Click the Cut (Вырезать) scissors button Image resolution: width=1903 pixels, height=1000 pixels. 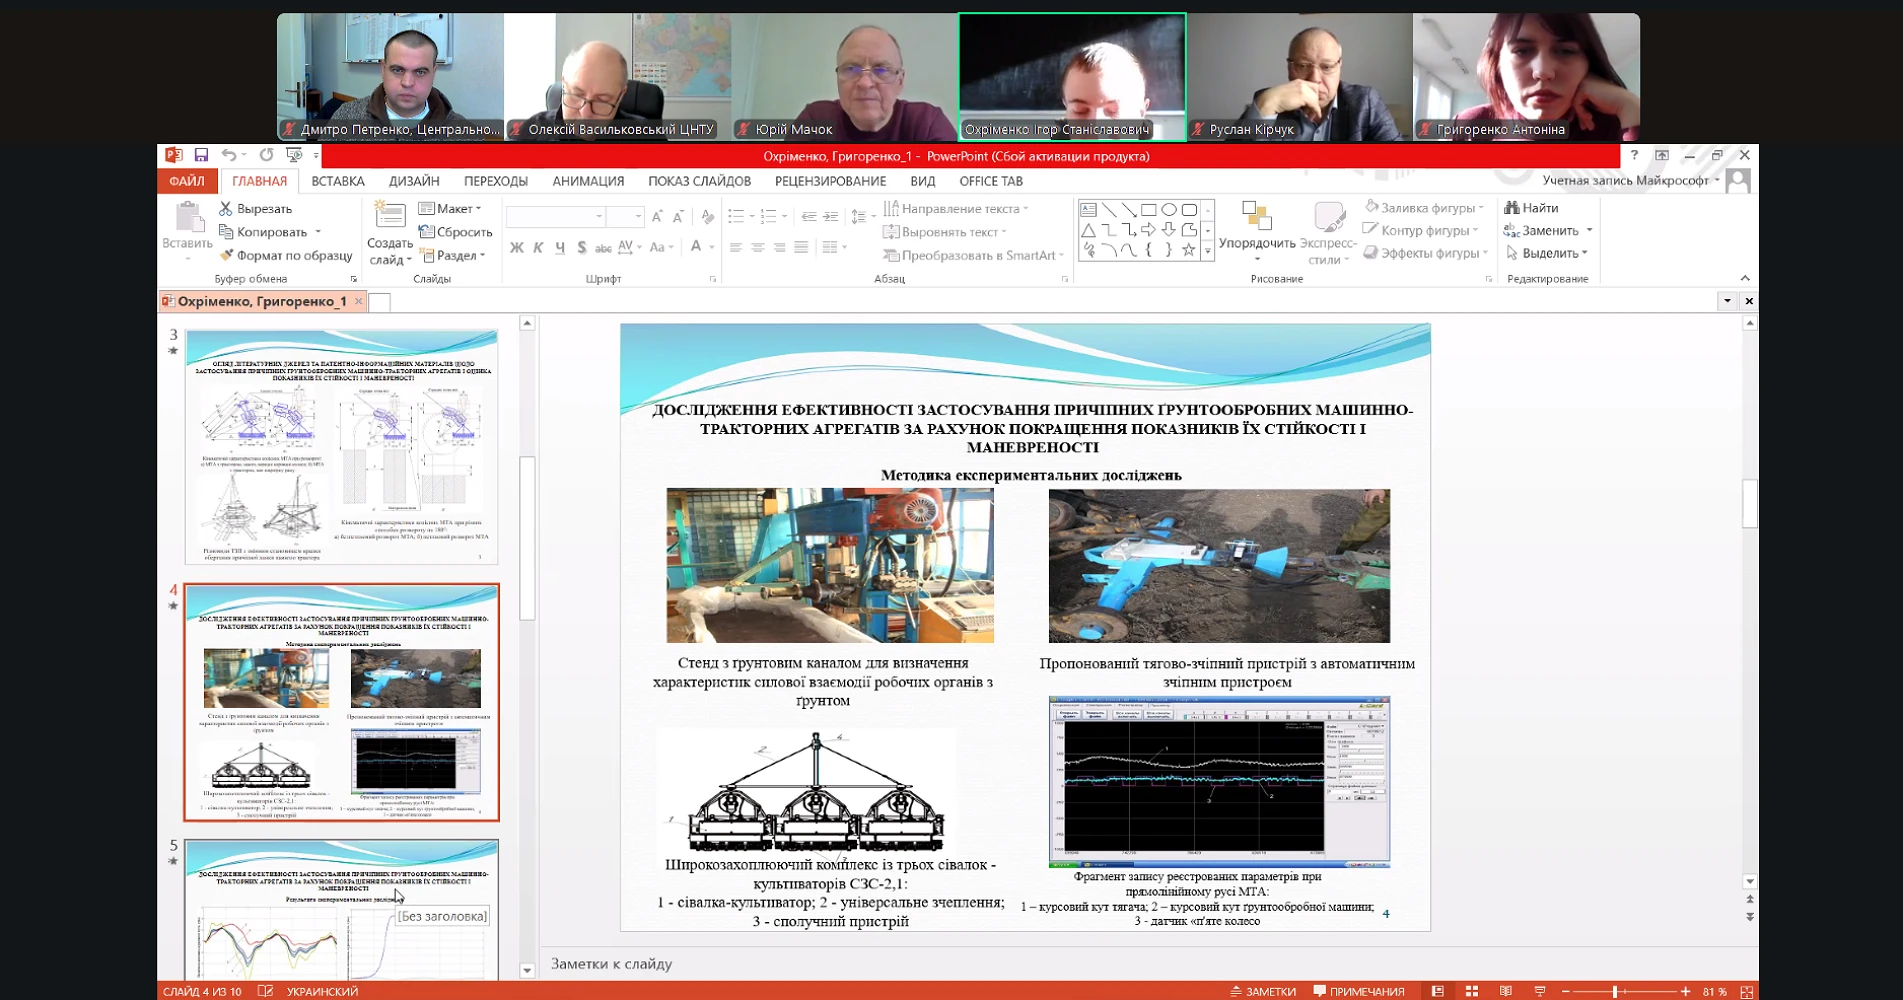click(x=255, y=208)
